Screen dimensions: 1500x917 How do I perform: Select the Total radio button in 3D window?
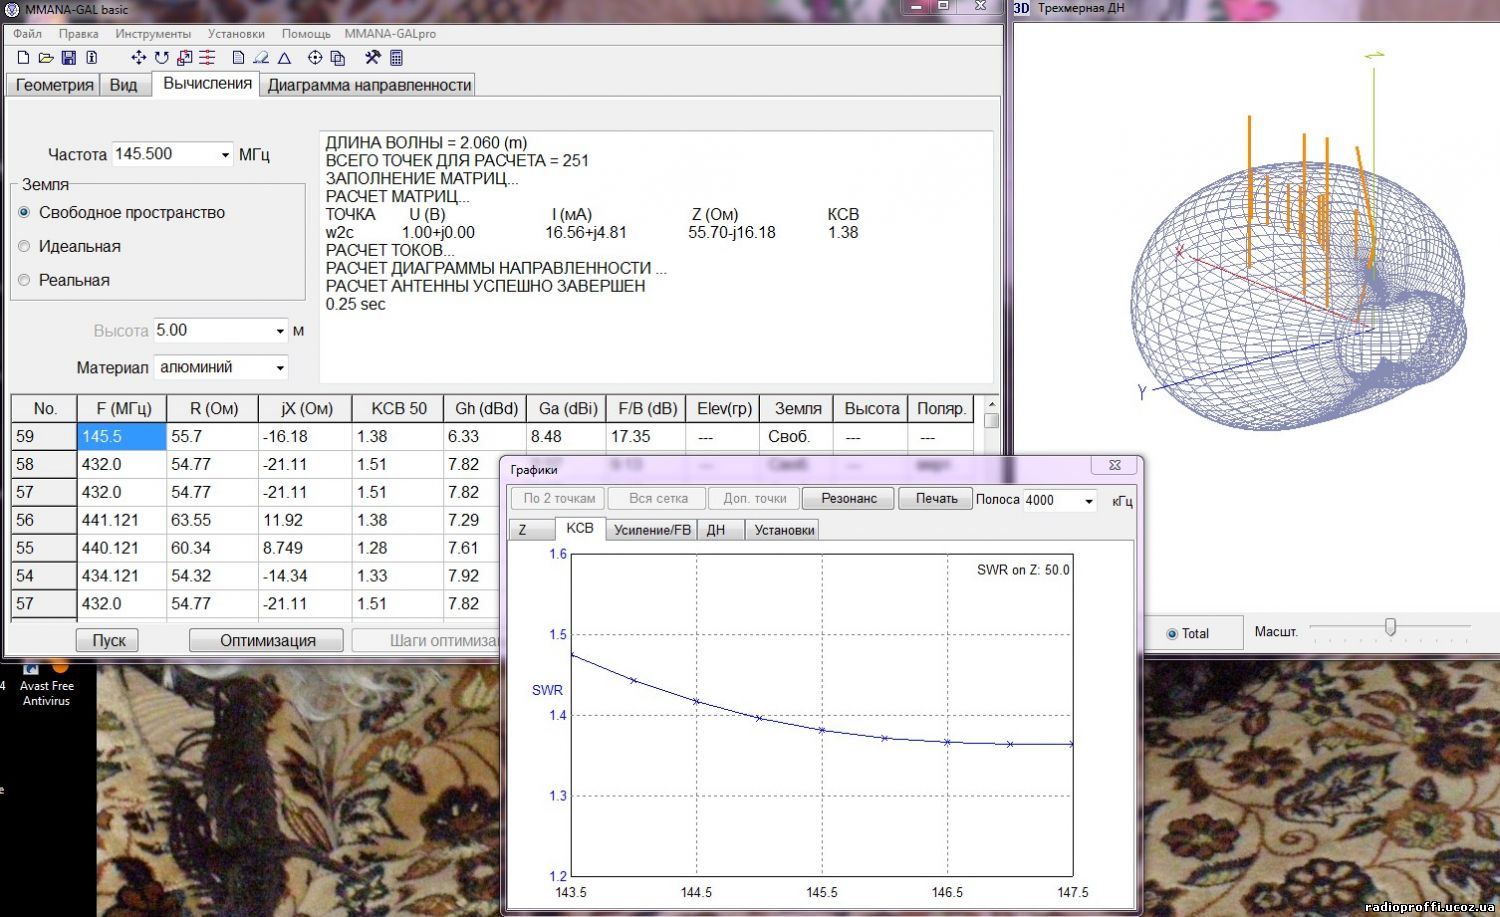pos(1172,634)
